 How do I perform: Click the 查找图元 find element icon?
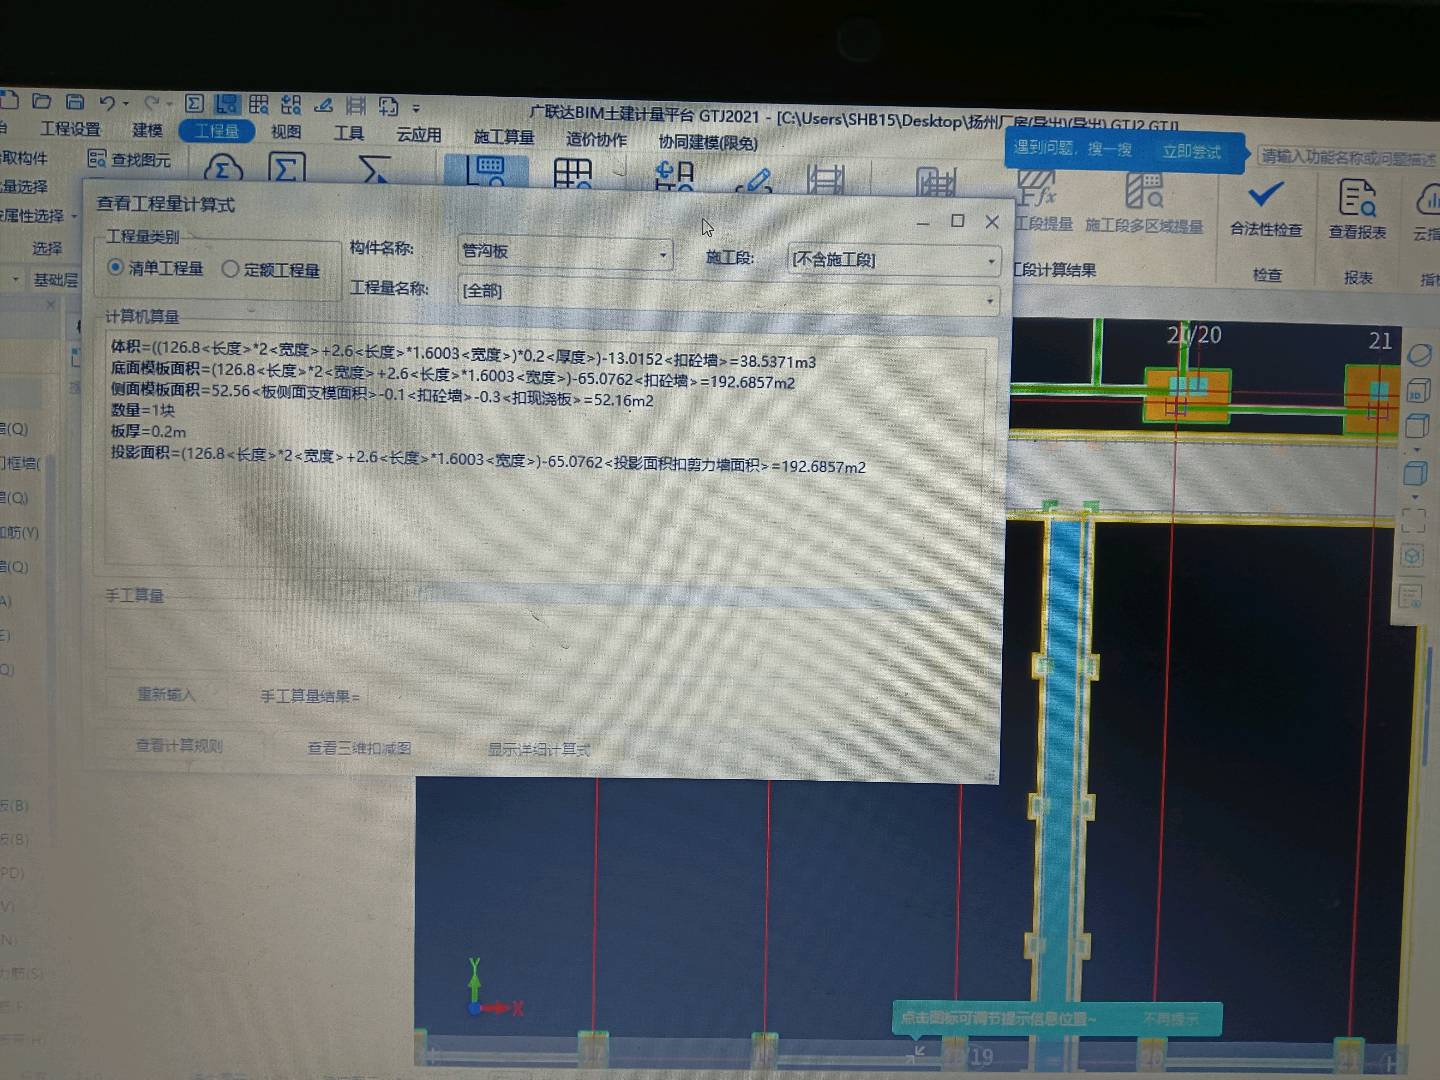pyautogui.click(x=128, y=159)
